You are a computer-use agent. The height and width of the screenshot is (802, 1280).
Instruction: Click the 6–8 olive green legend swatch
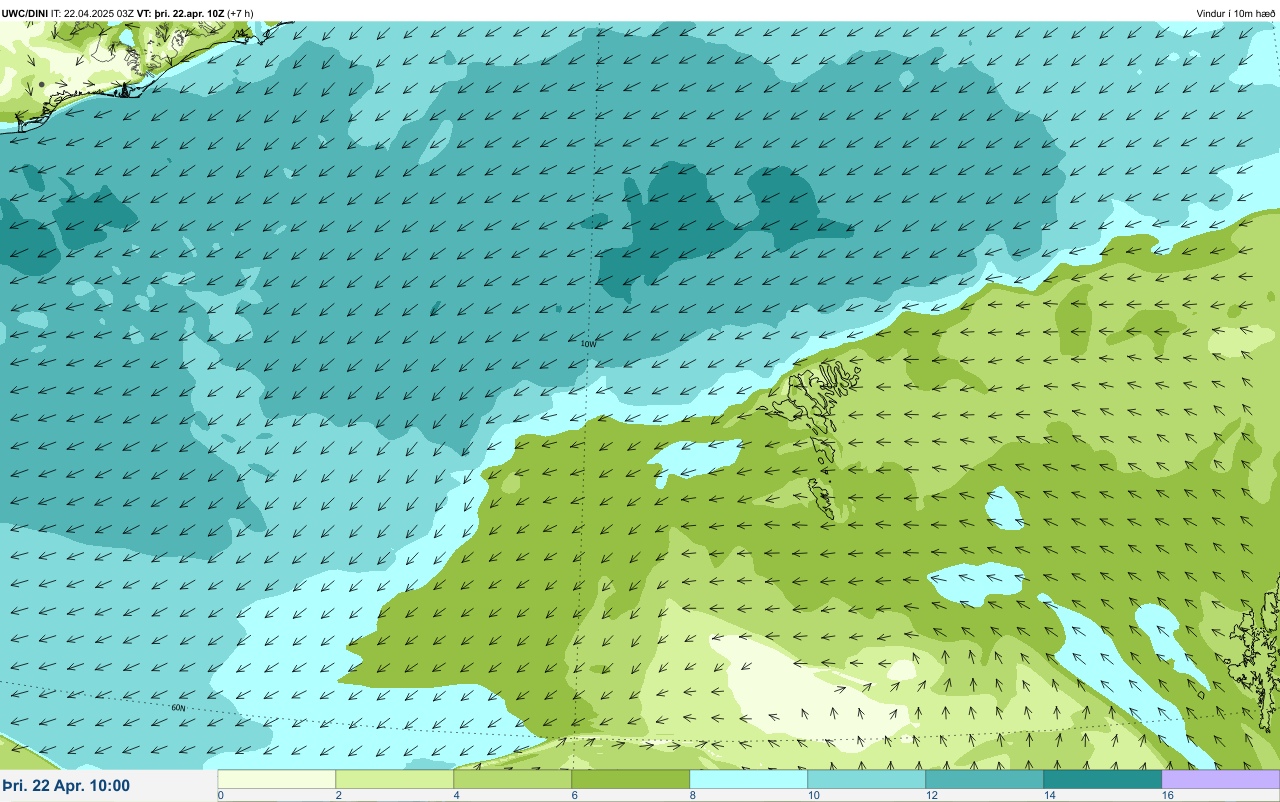[631, 779]
